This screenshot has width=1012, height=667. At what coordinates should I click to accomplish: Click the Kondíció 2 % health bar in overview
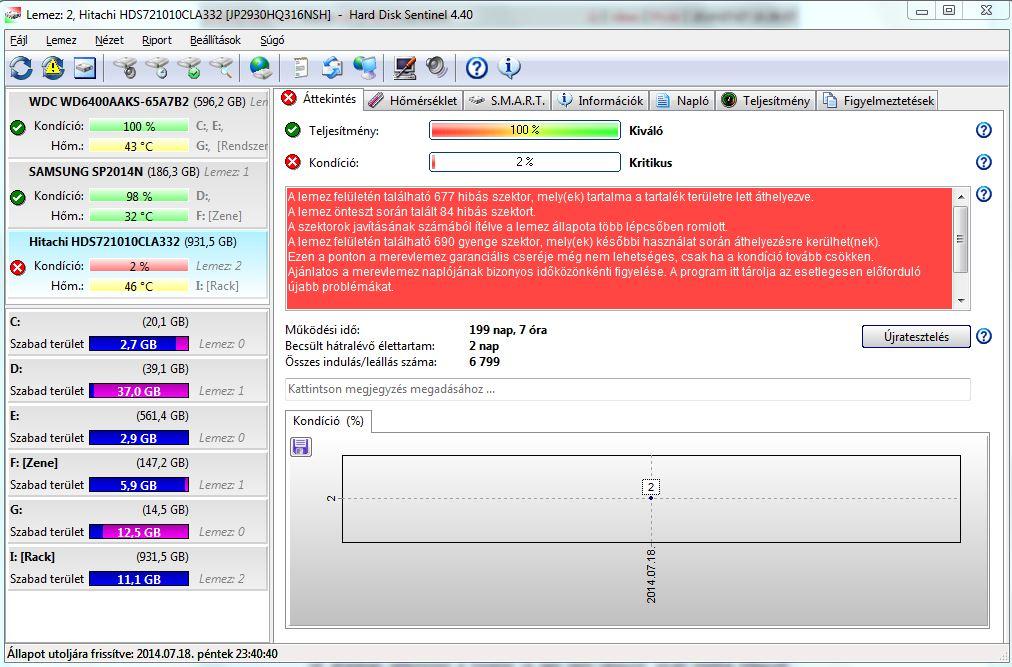coord(525,162)
